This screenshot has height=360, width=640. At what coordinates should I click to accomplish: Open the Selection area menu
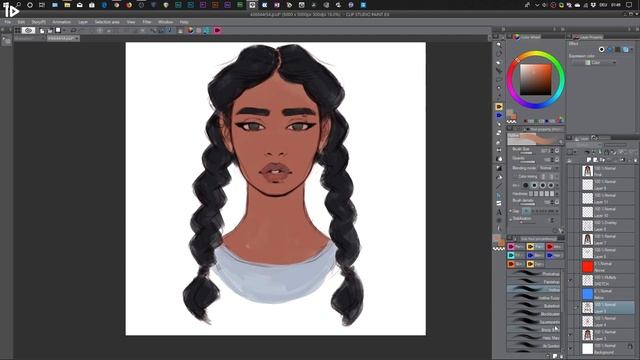tap(107, 22)
